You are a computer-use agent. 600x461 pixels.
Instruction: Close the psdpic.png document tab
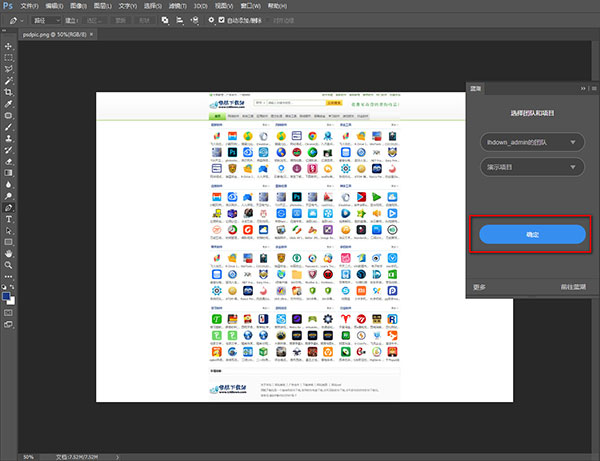coord(91,34)
